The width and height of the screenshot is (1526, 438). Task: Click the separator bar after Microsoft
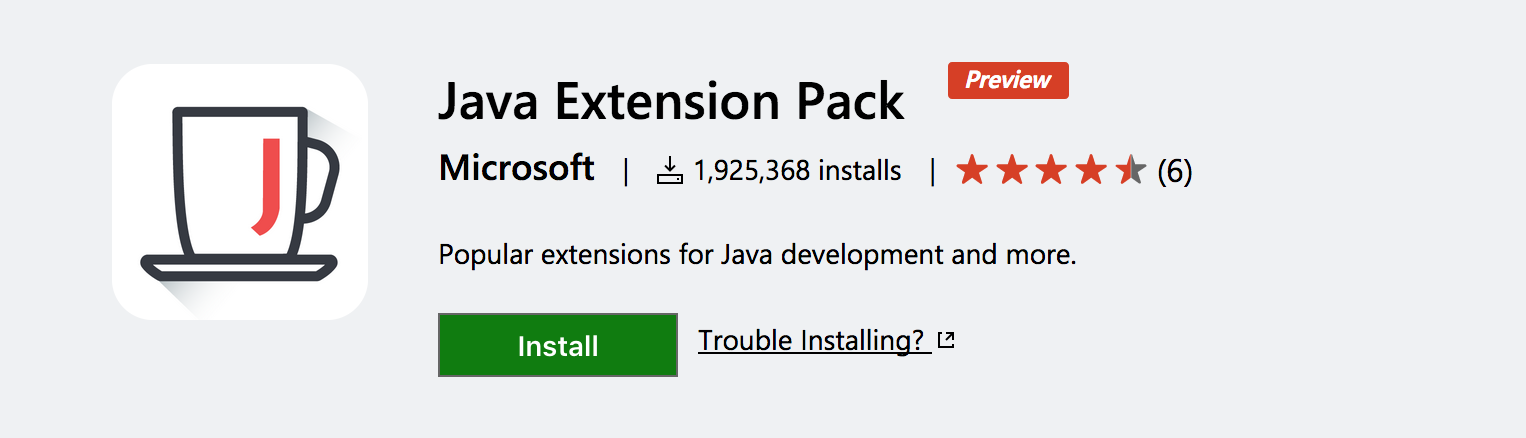pyautogui.click(x=626, y=171)
